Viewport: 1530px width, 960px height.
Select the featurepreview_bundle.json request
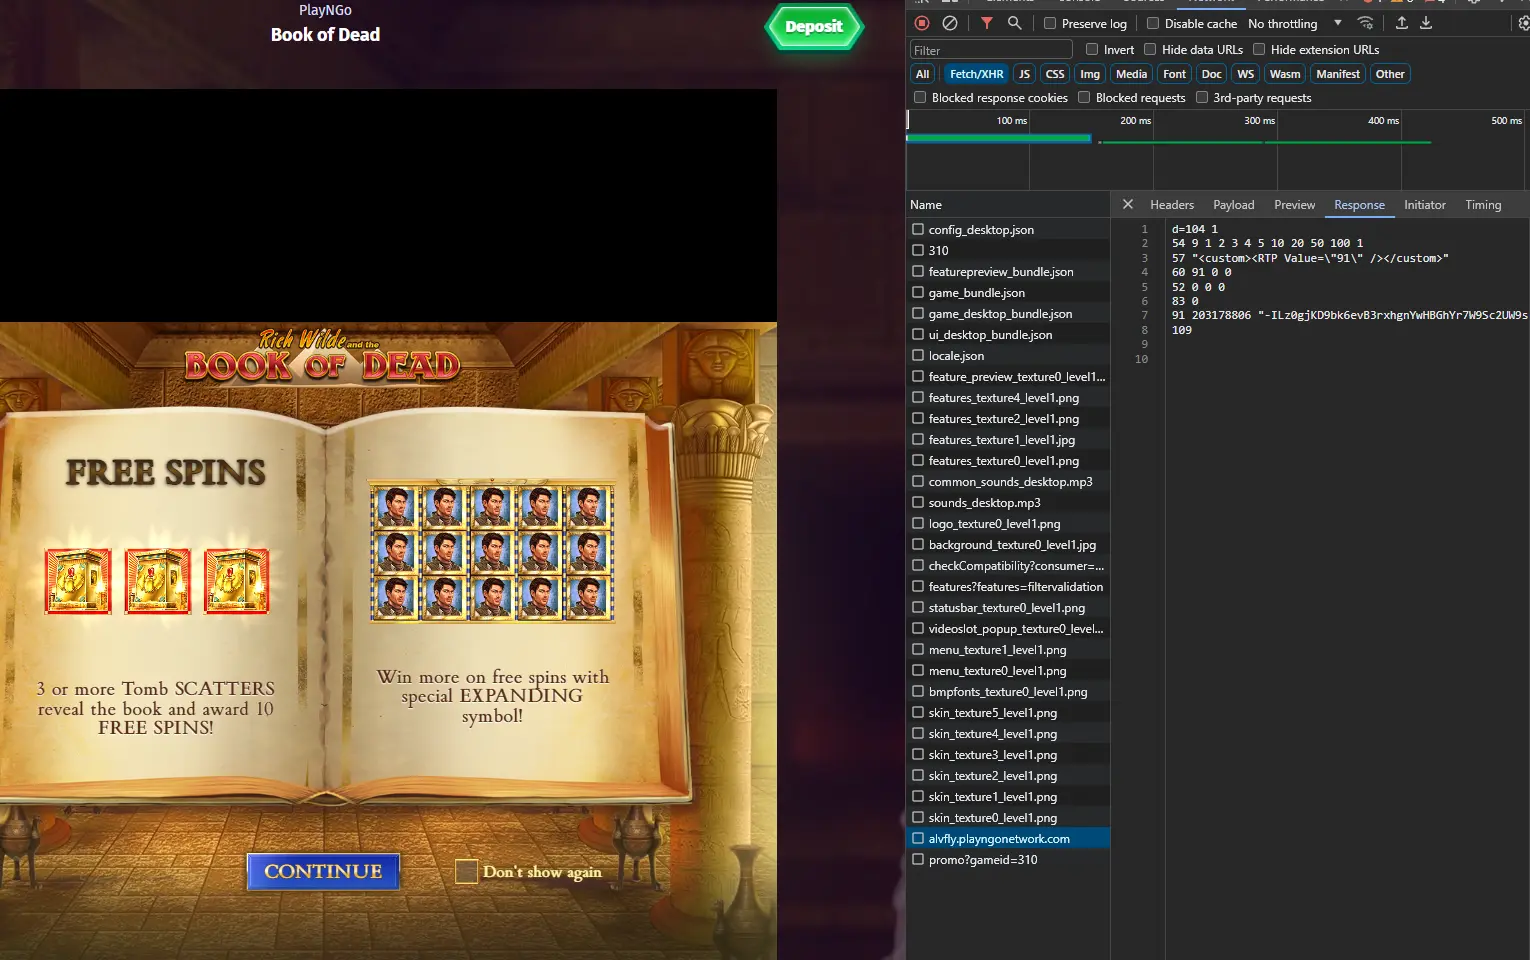point(1008,271)
